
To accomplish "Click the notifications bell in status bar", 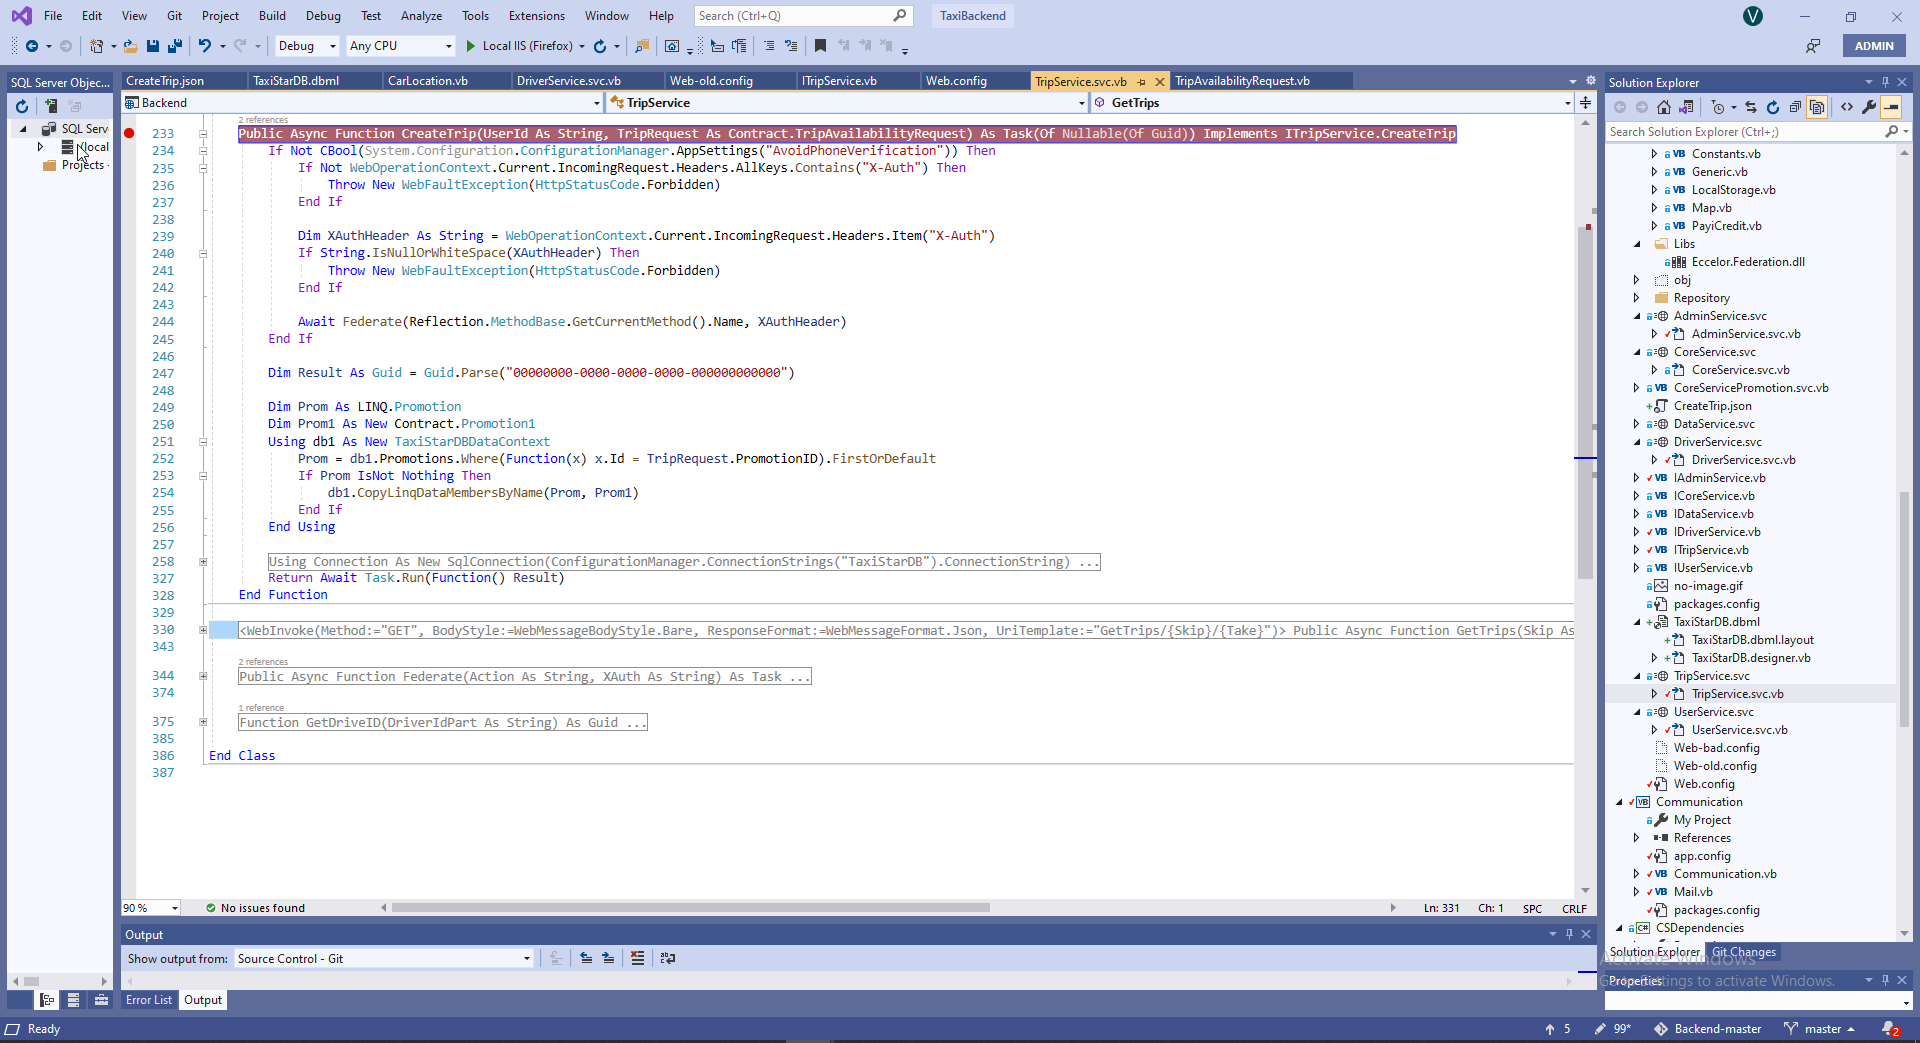I will point(1891,1029).
